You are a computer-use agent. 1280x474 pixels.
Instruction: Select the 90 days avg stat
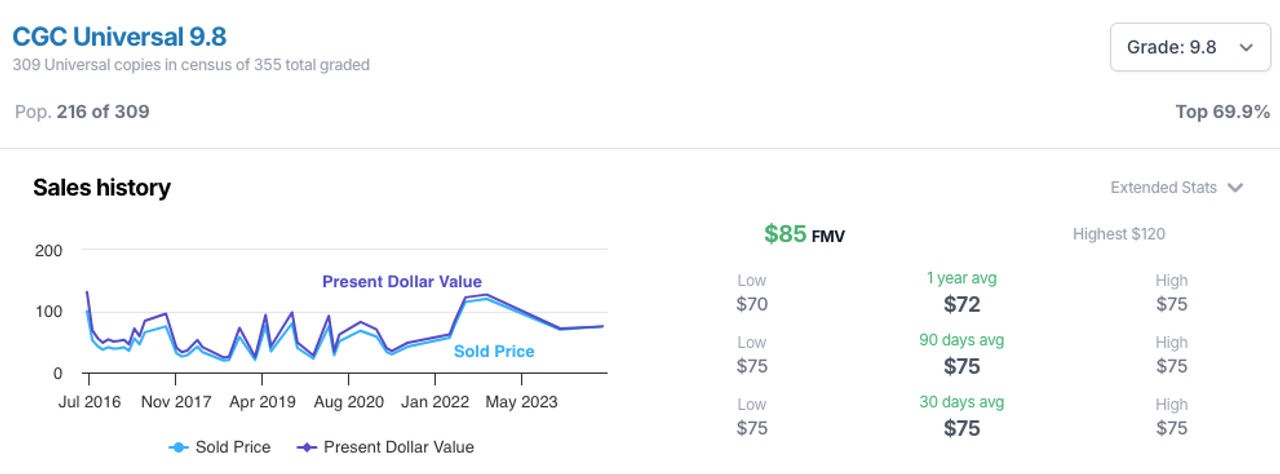point(962,354)
